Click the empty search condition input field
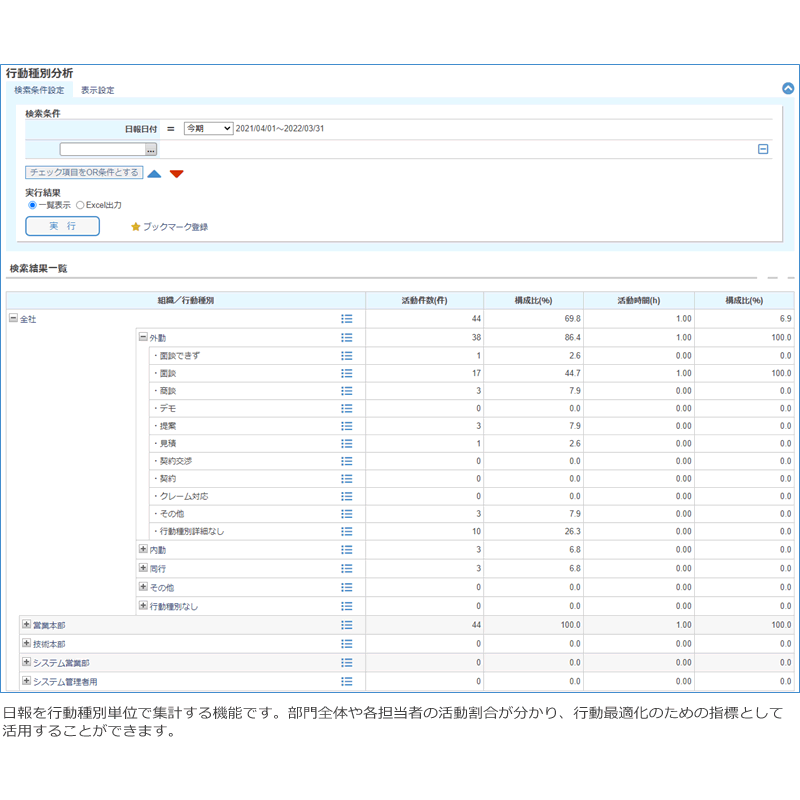 click(x=102, y=149)
